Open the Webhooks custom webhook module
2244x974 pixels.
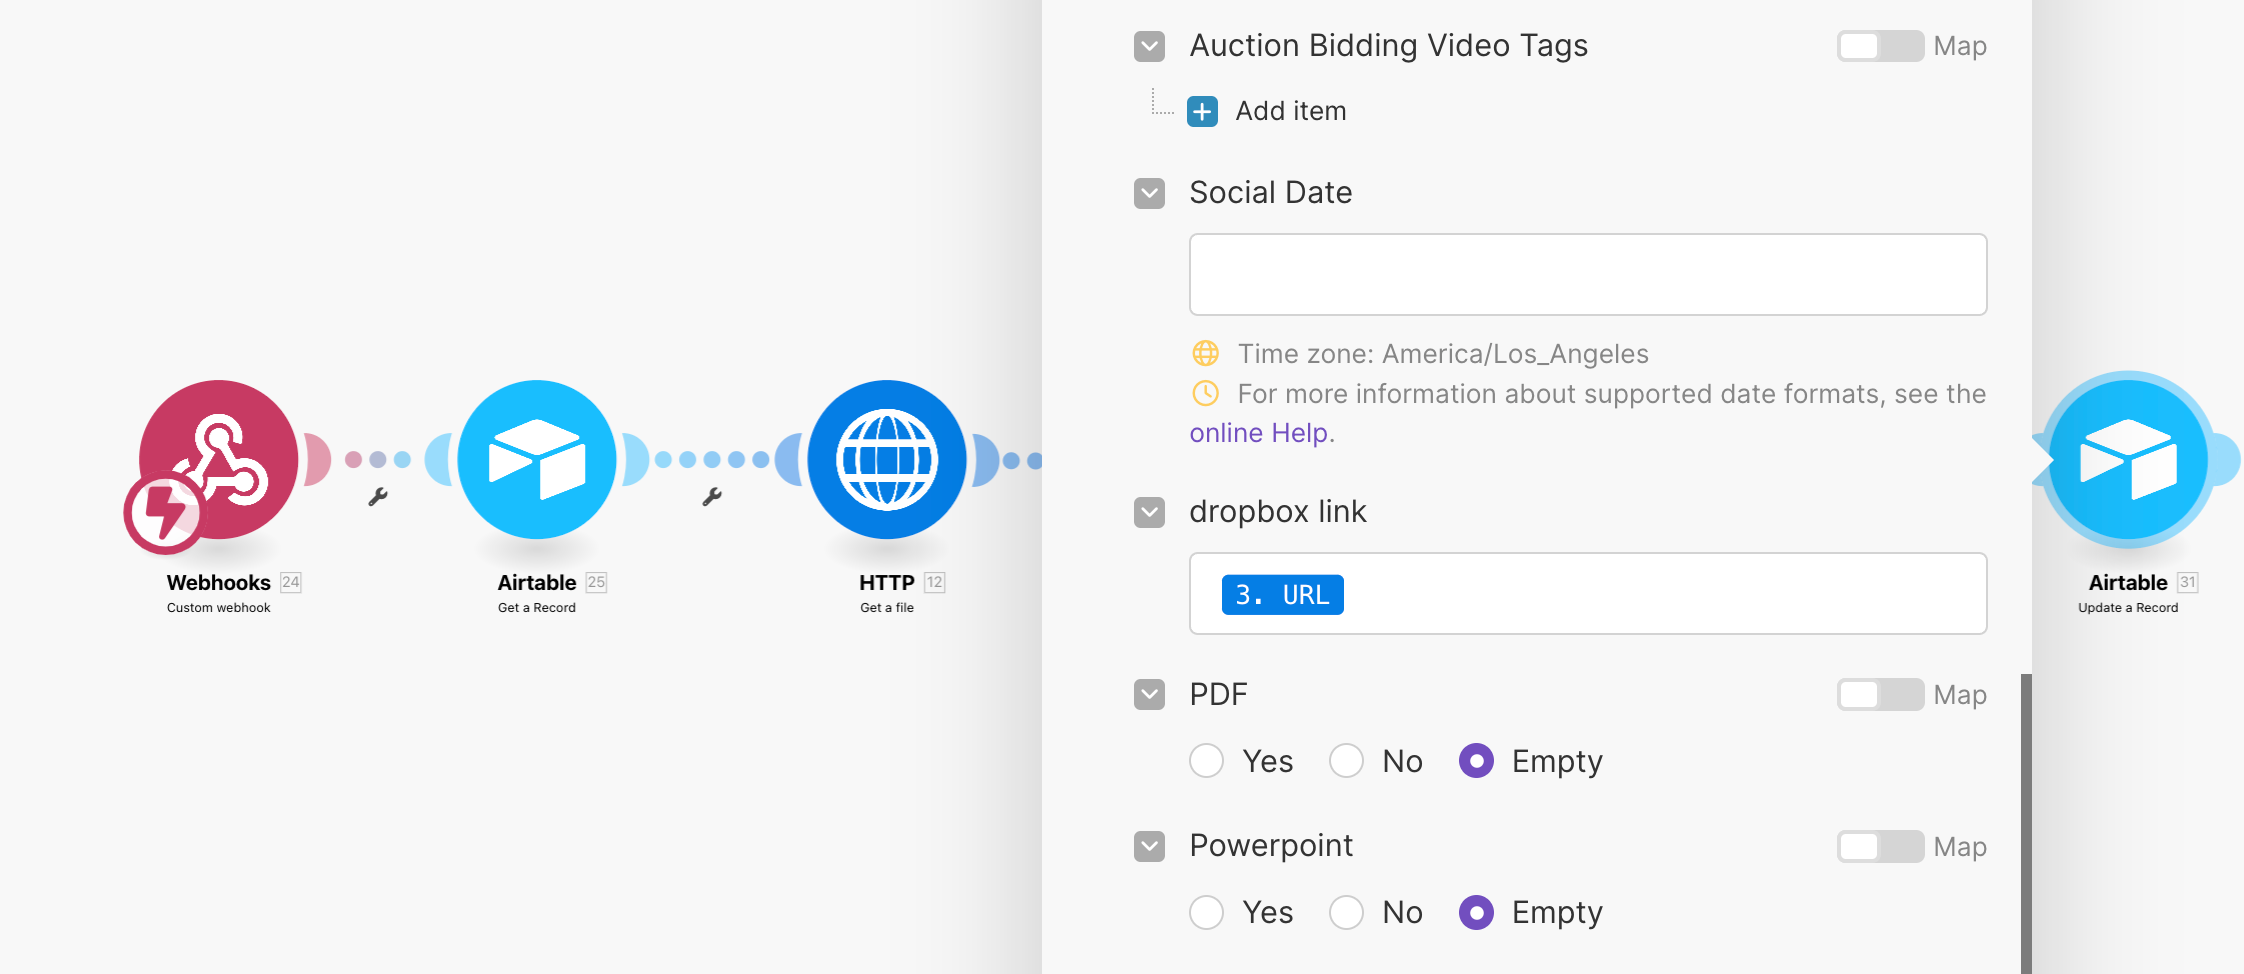click(x=219, y=459)
